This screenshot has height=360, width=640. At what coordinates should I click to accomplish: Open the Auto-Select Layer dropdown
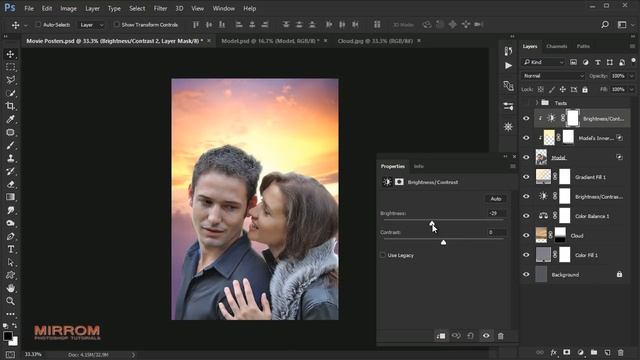(x=91, y=25)
